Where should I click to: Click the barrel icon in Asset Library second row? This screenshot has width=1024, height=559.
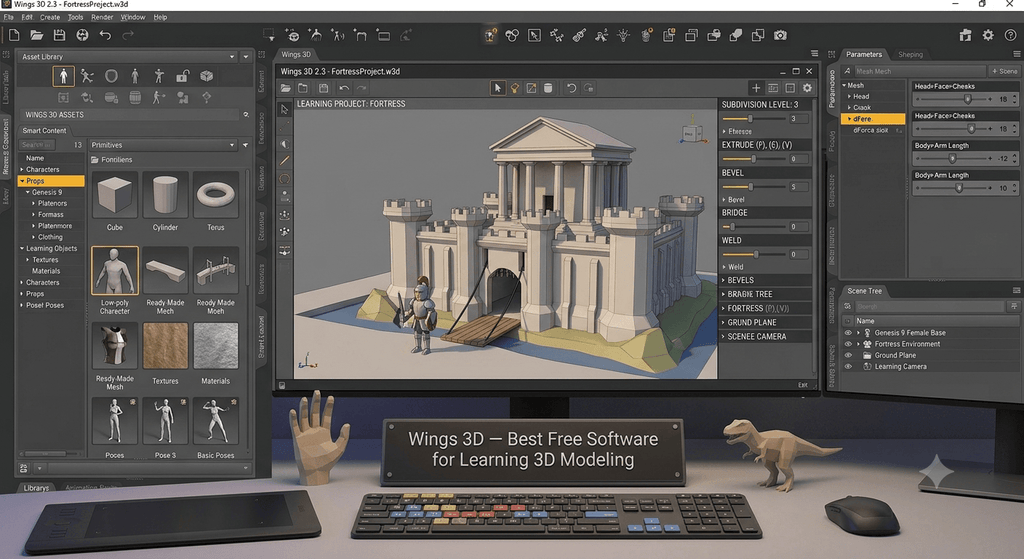point(135,98)
